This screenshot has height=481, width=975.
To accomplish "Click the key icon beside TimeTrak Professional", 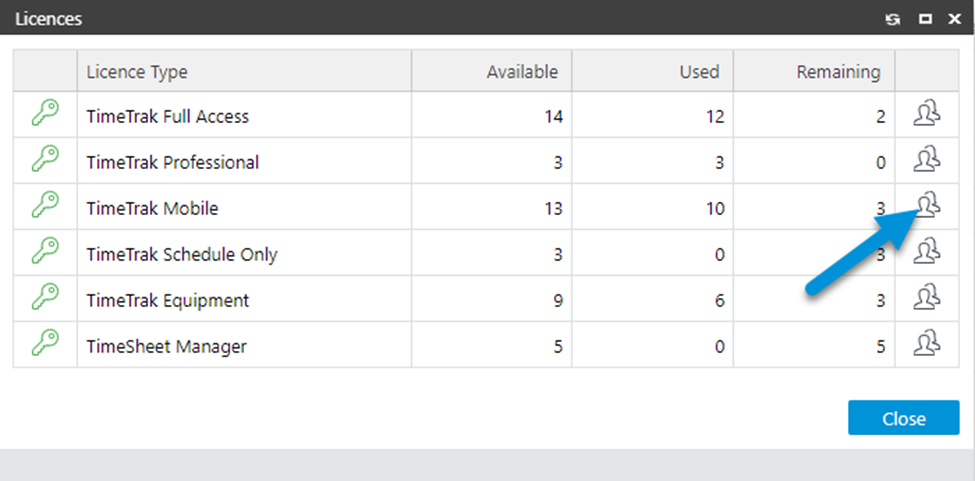I will click(x=45, y=162).
